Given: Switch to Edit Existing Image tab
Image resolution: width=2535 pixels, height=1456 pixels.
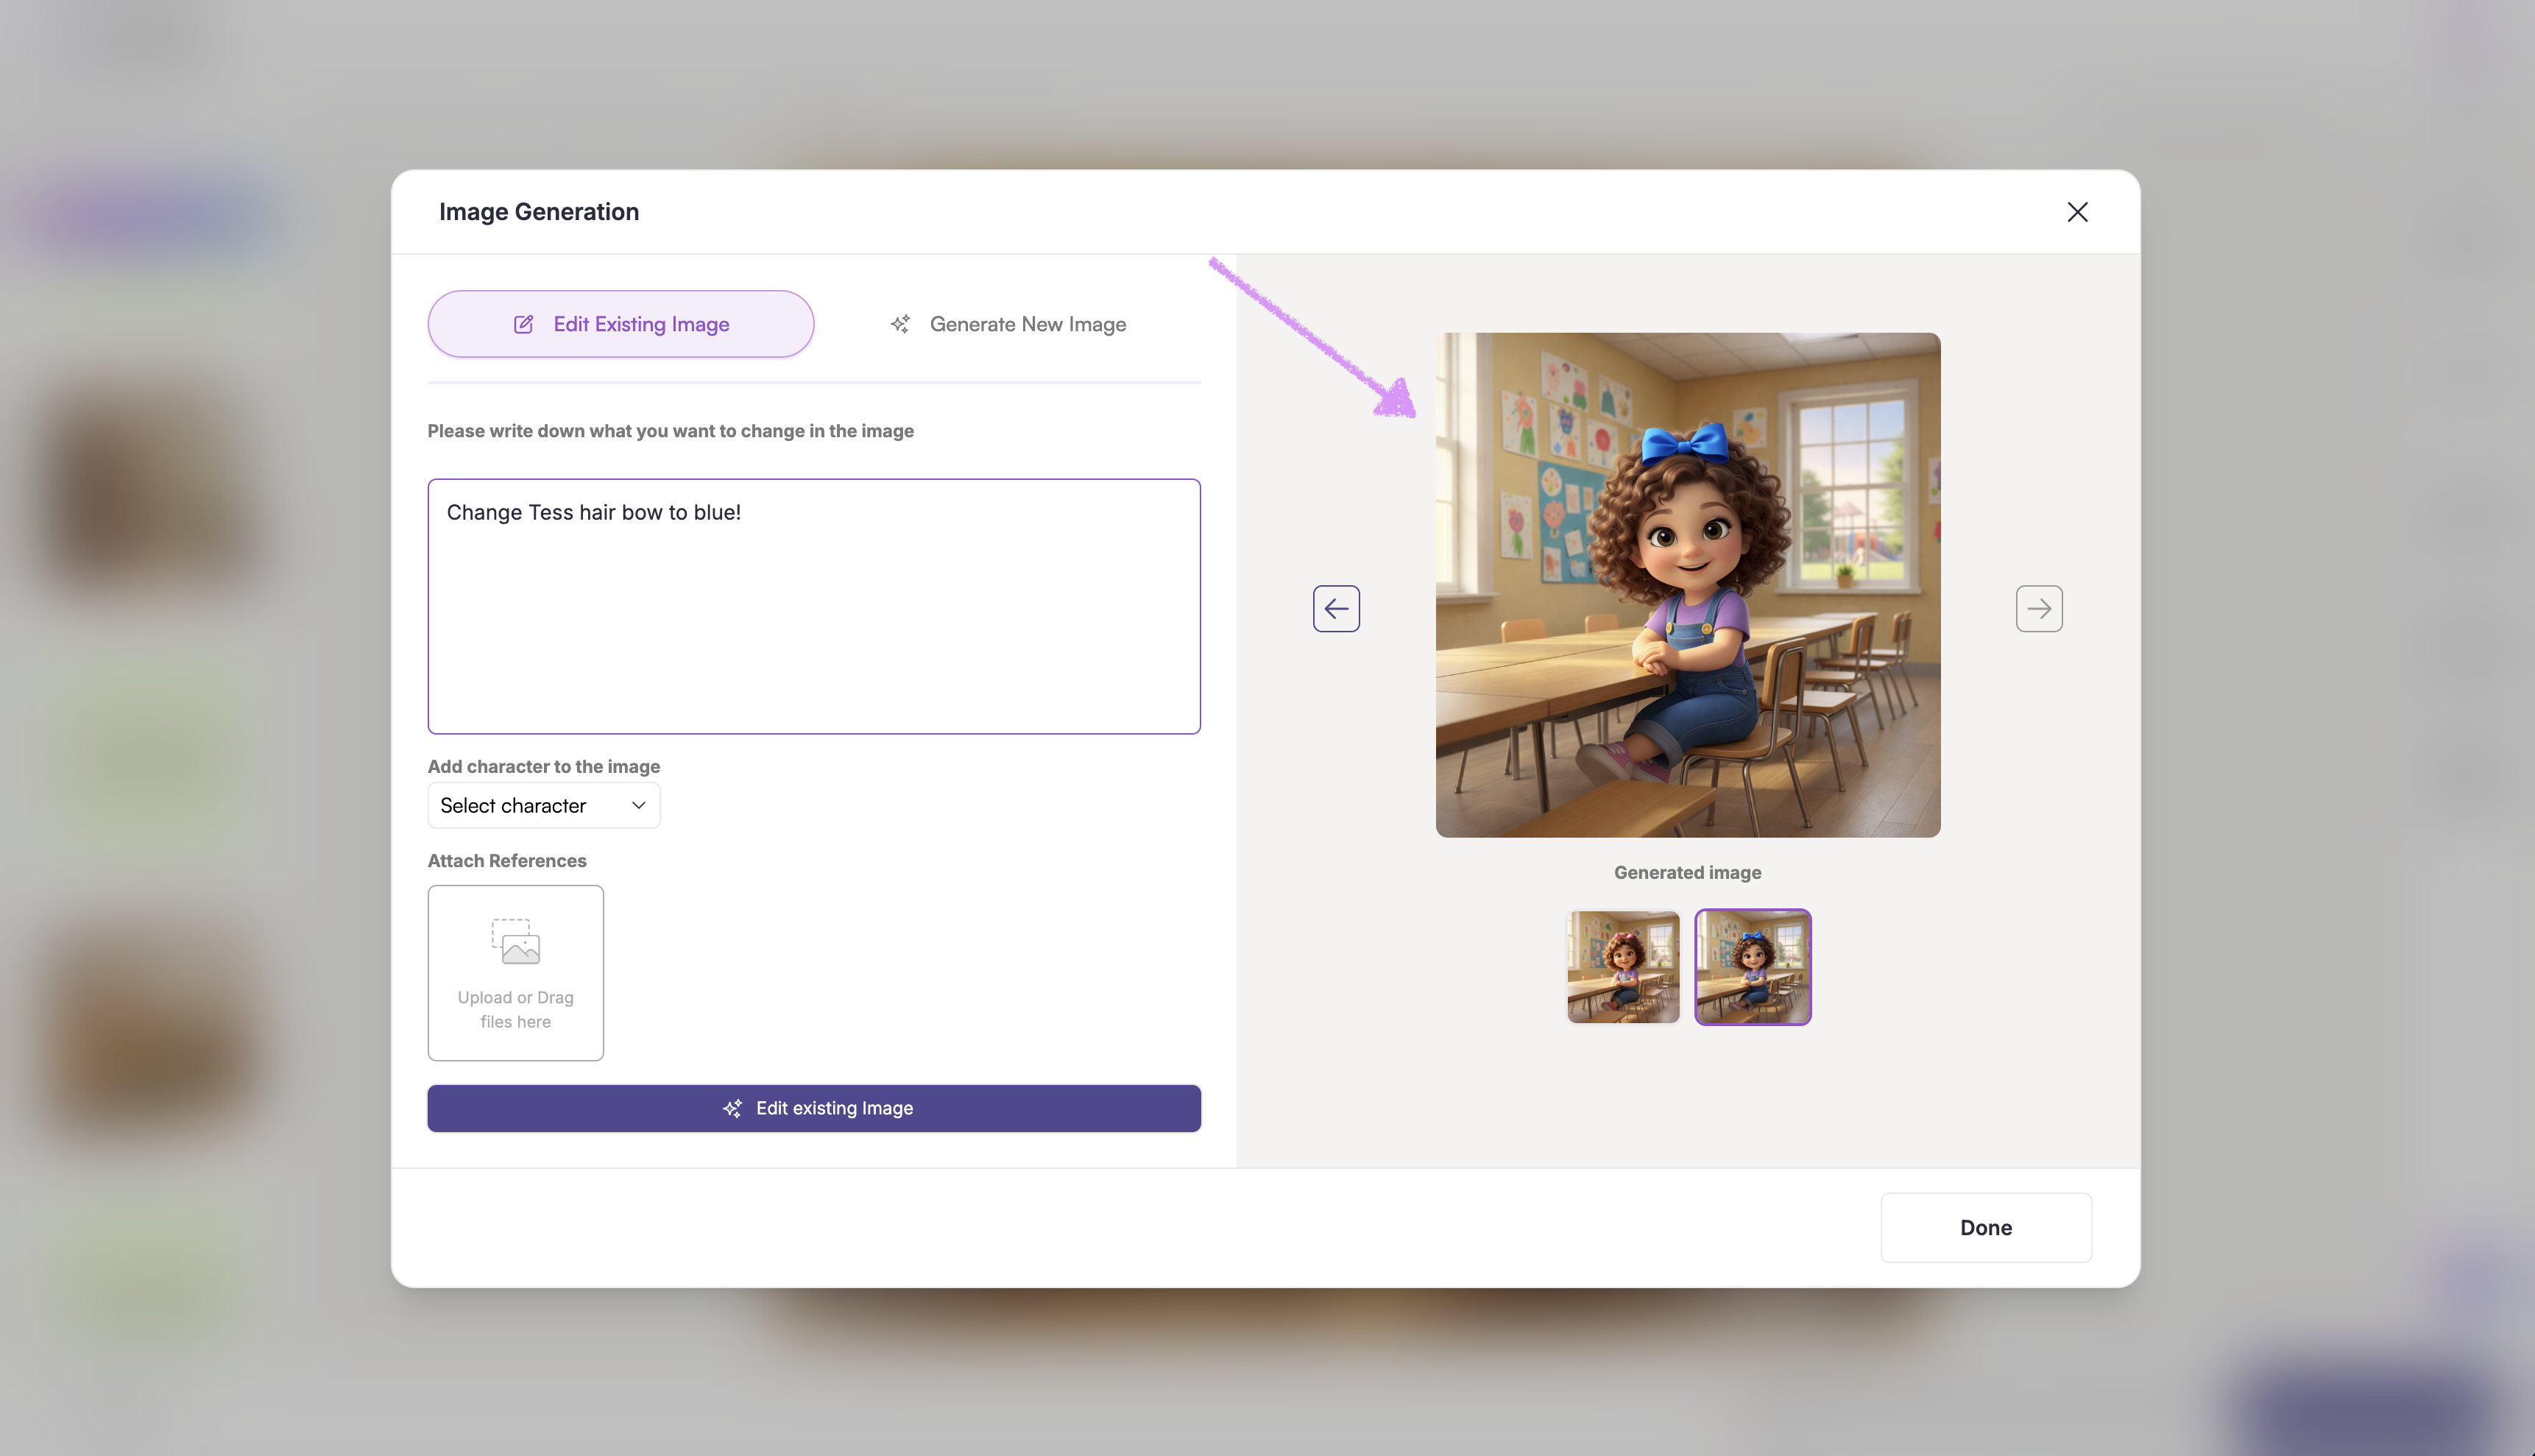Looking at the screenshot, I should [x=640, y=324].
